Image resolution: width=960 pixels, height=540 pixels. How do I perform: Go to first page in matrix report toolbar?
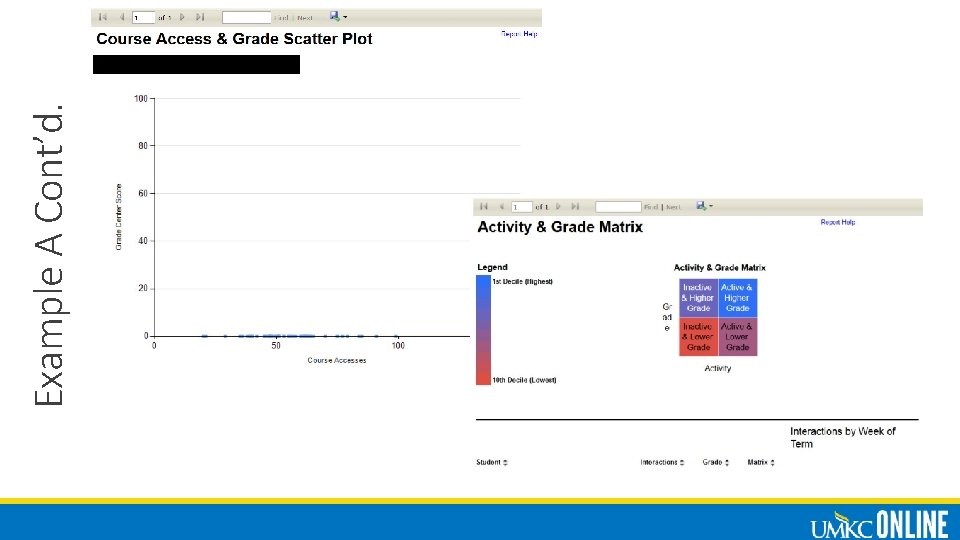pos(484,206)
